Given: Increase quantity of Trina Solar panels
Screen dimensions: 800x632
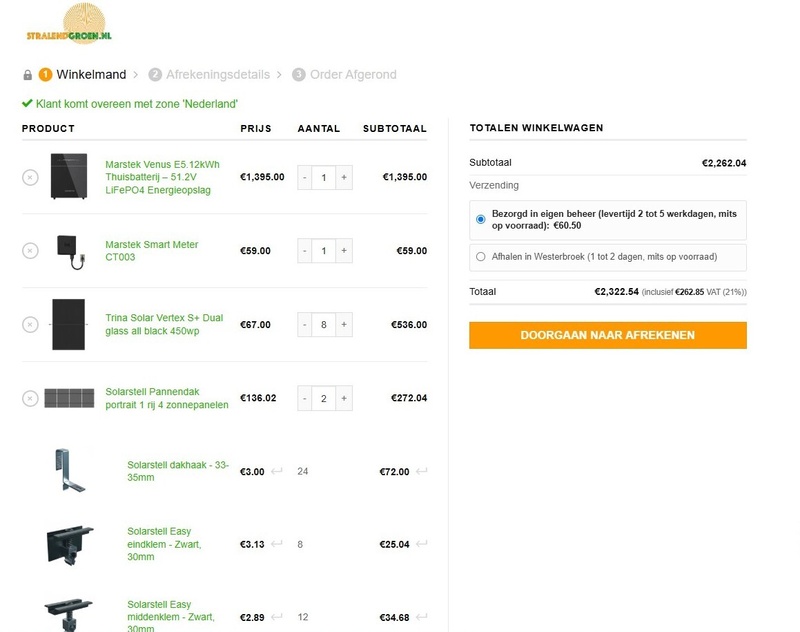Looking at the screenshot, I should coord(344,324).
